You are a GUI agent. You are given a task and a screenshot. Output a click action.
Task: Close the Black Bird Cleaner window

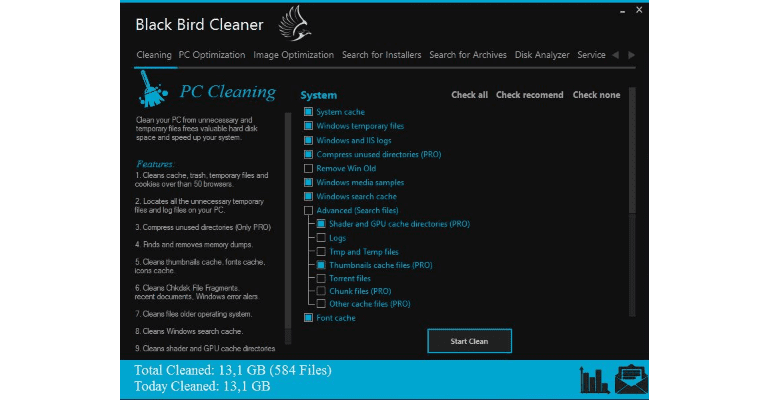(x=639, y=10)
